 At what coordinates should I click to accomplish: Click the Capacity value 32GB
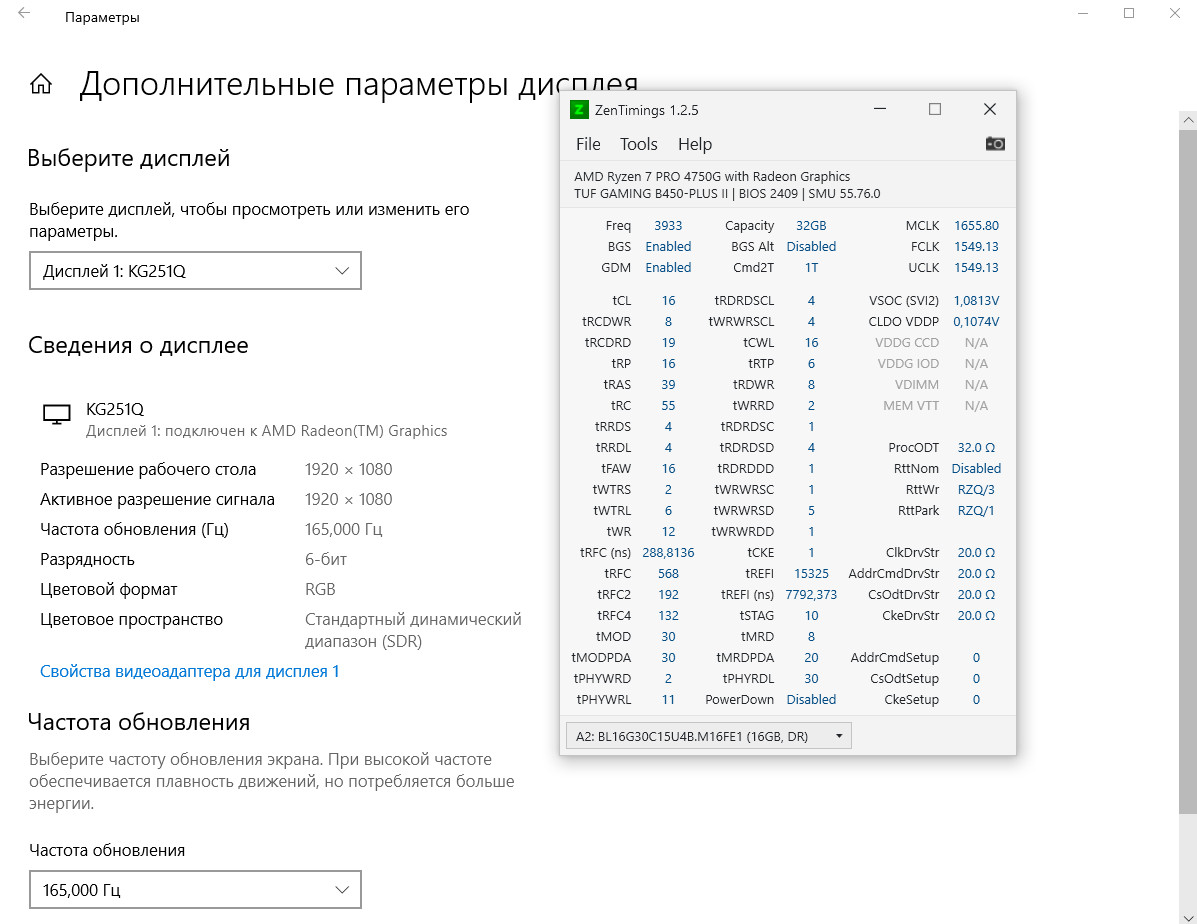[x=811, y=225]
